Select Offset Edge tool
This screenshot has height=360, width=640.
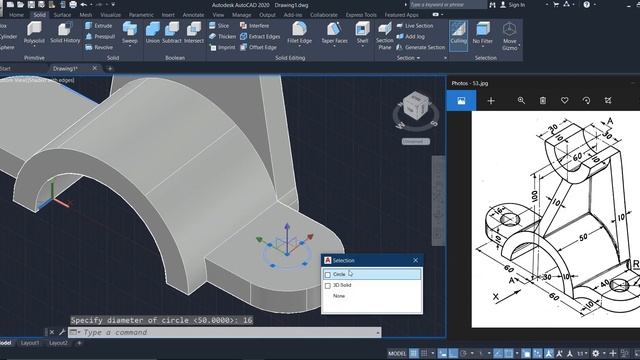tap(258, 47)
